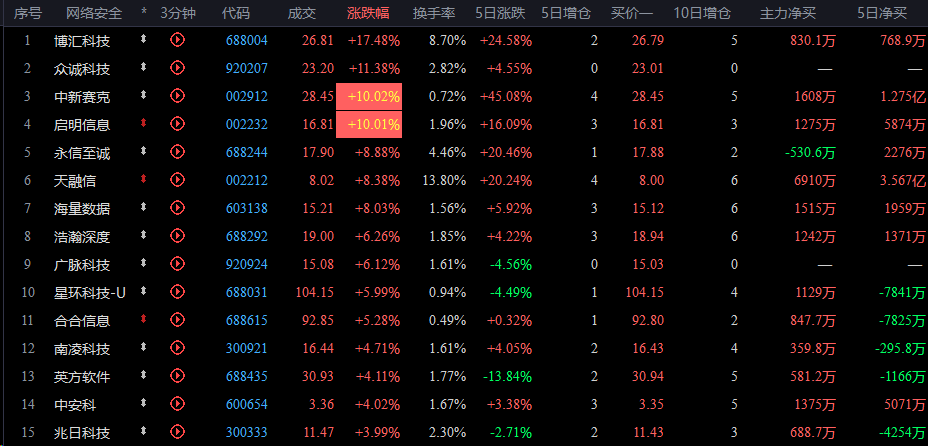Open stock code 688031
This screenshot has width=928, height=446.
click(247, 292)
